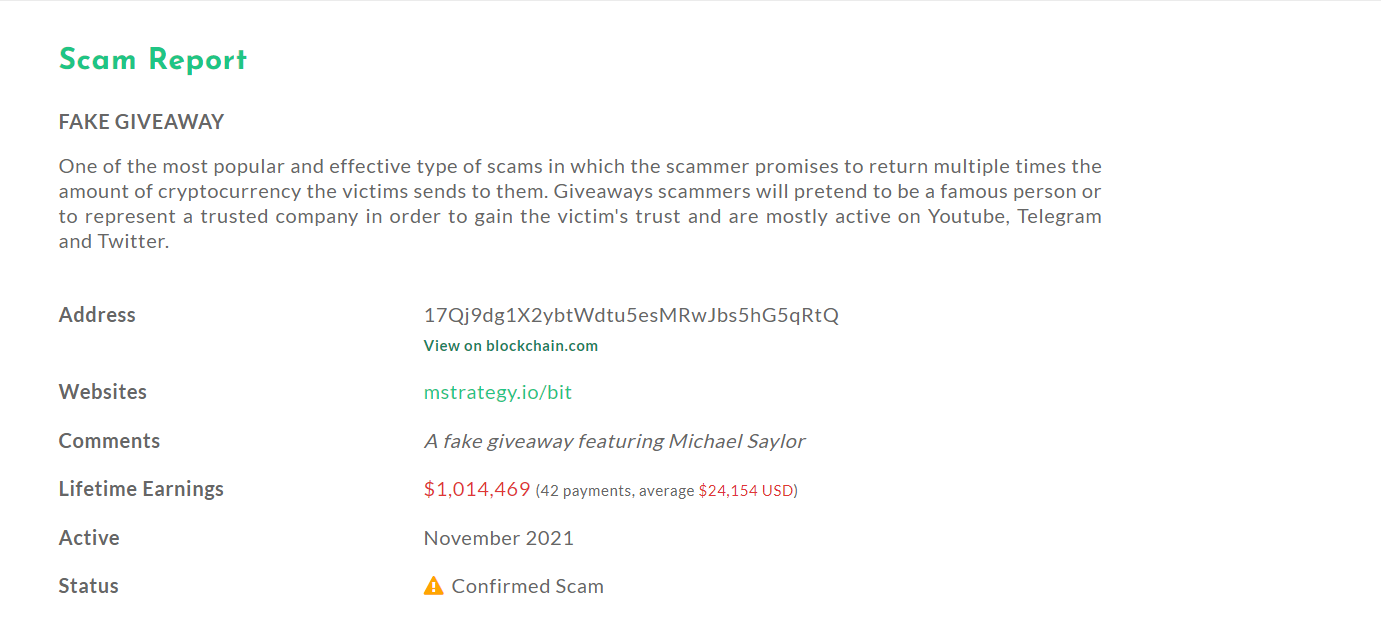Click the FAKE GIVEAWAY subheading

point(142,122)
